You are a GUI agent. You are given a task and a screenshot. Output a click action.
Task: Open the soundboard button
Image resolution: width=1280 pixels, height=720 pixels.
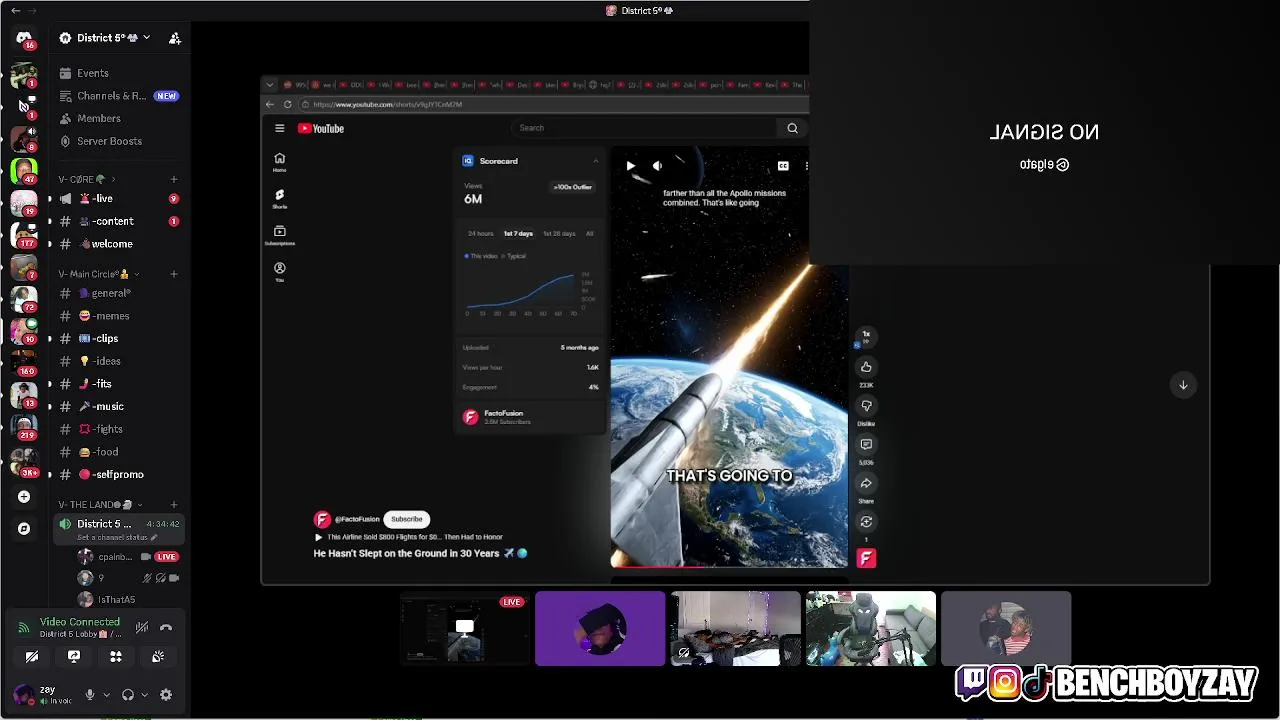[158, 657]
